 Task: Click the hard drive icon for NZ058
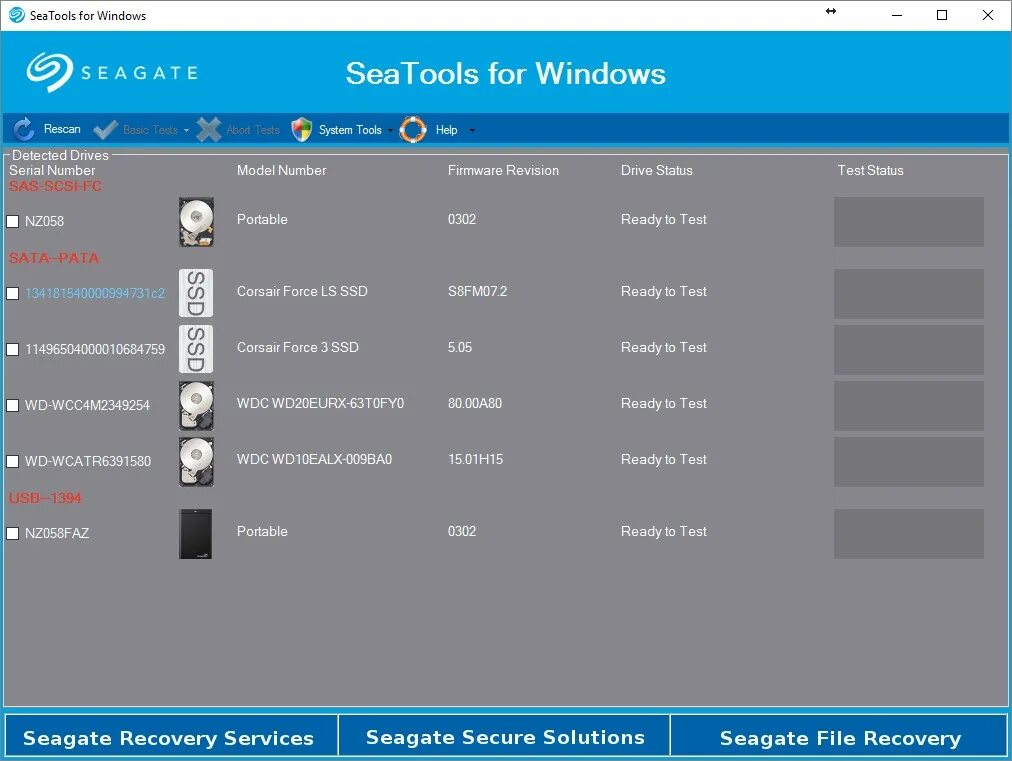(196, 221)
